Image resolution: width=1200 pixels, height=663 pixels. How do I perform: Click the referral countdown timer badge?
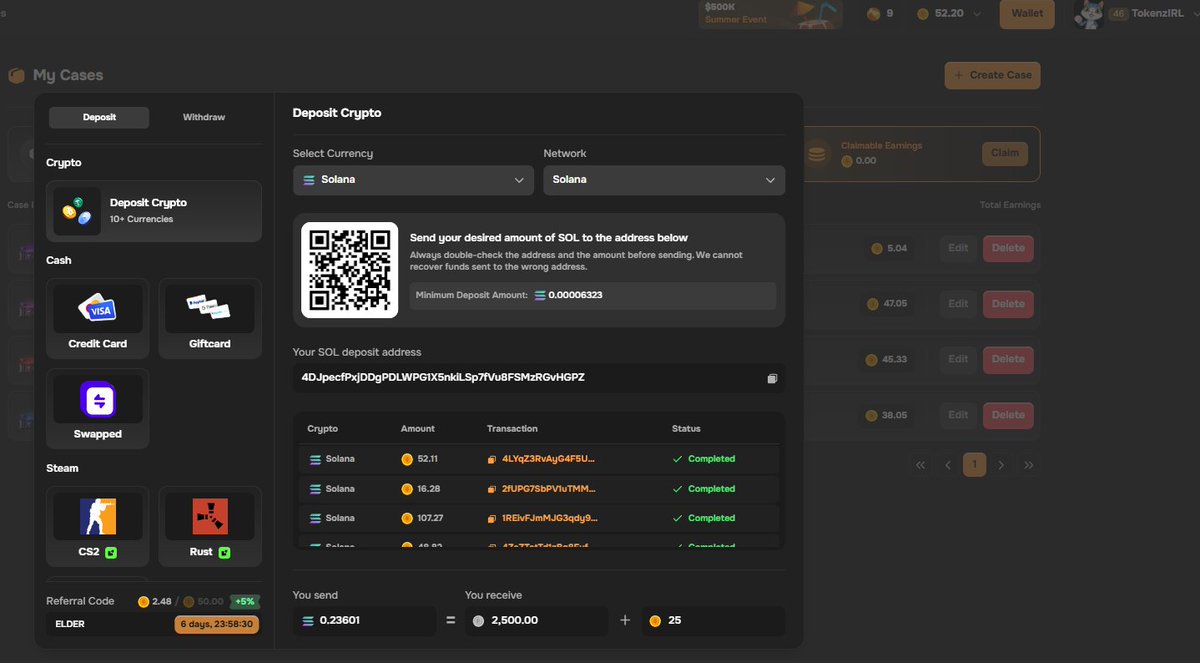pos(217,624)
